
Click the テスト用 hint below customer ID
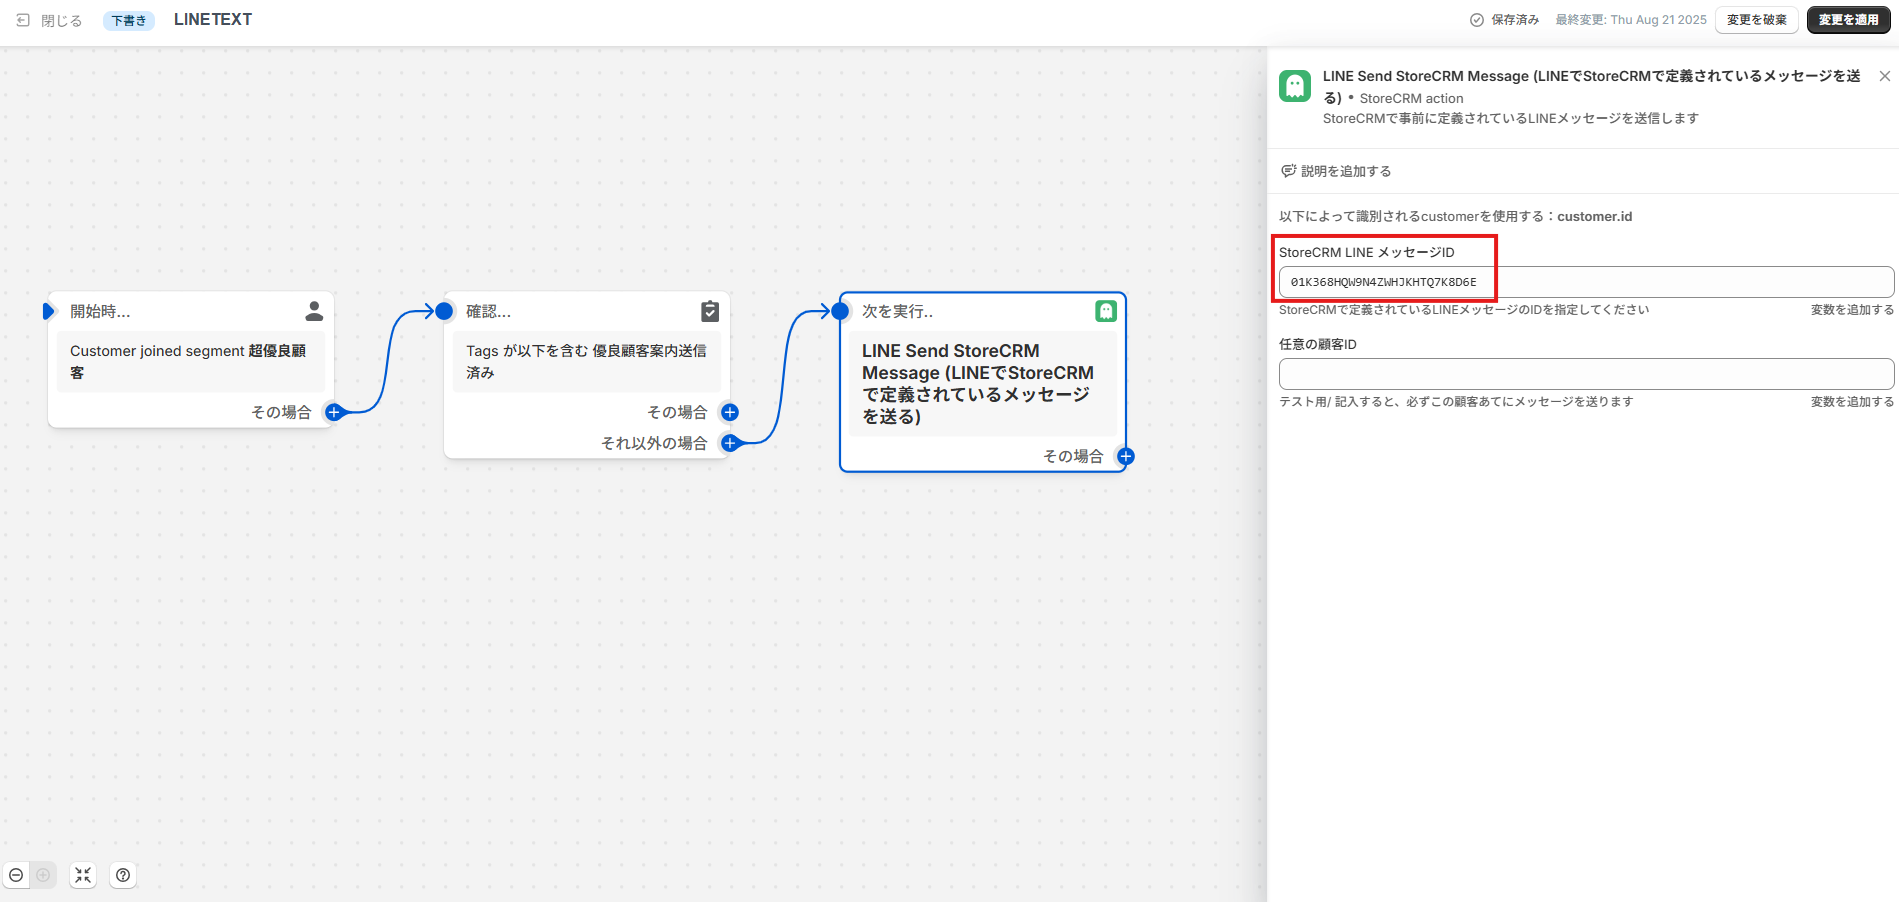point(1456,402)
